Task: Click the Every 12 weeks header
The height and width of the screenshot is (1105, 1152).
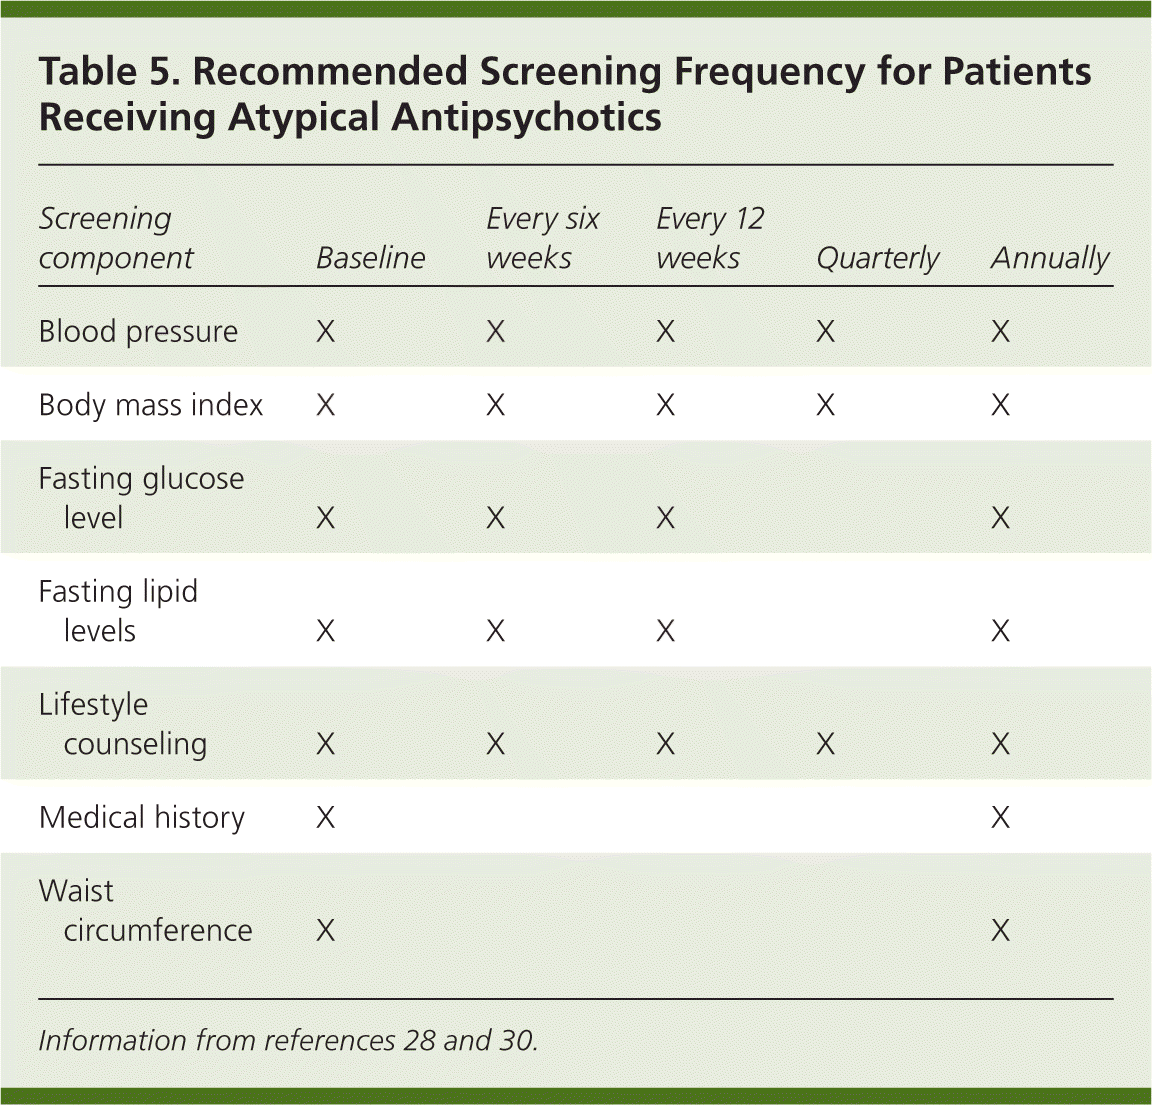Action: [710, 238]
